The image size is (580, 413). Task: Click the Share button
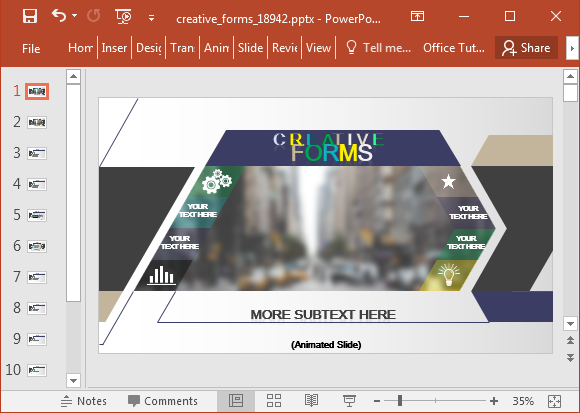pos(526,48)
